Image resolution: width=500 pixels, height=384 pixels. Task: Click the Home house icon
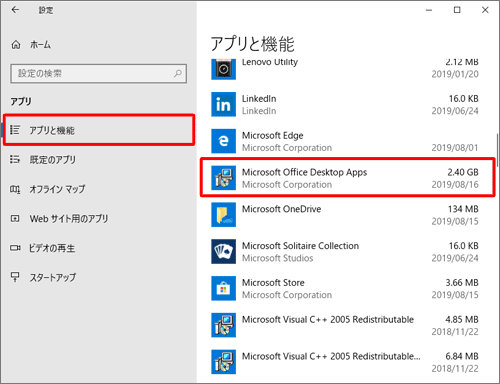(16, 45)
